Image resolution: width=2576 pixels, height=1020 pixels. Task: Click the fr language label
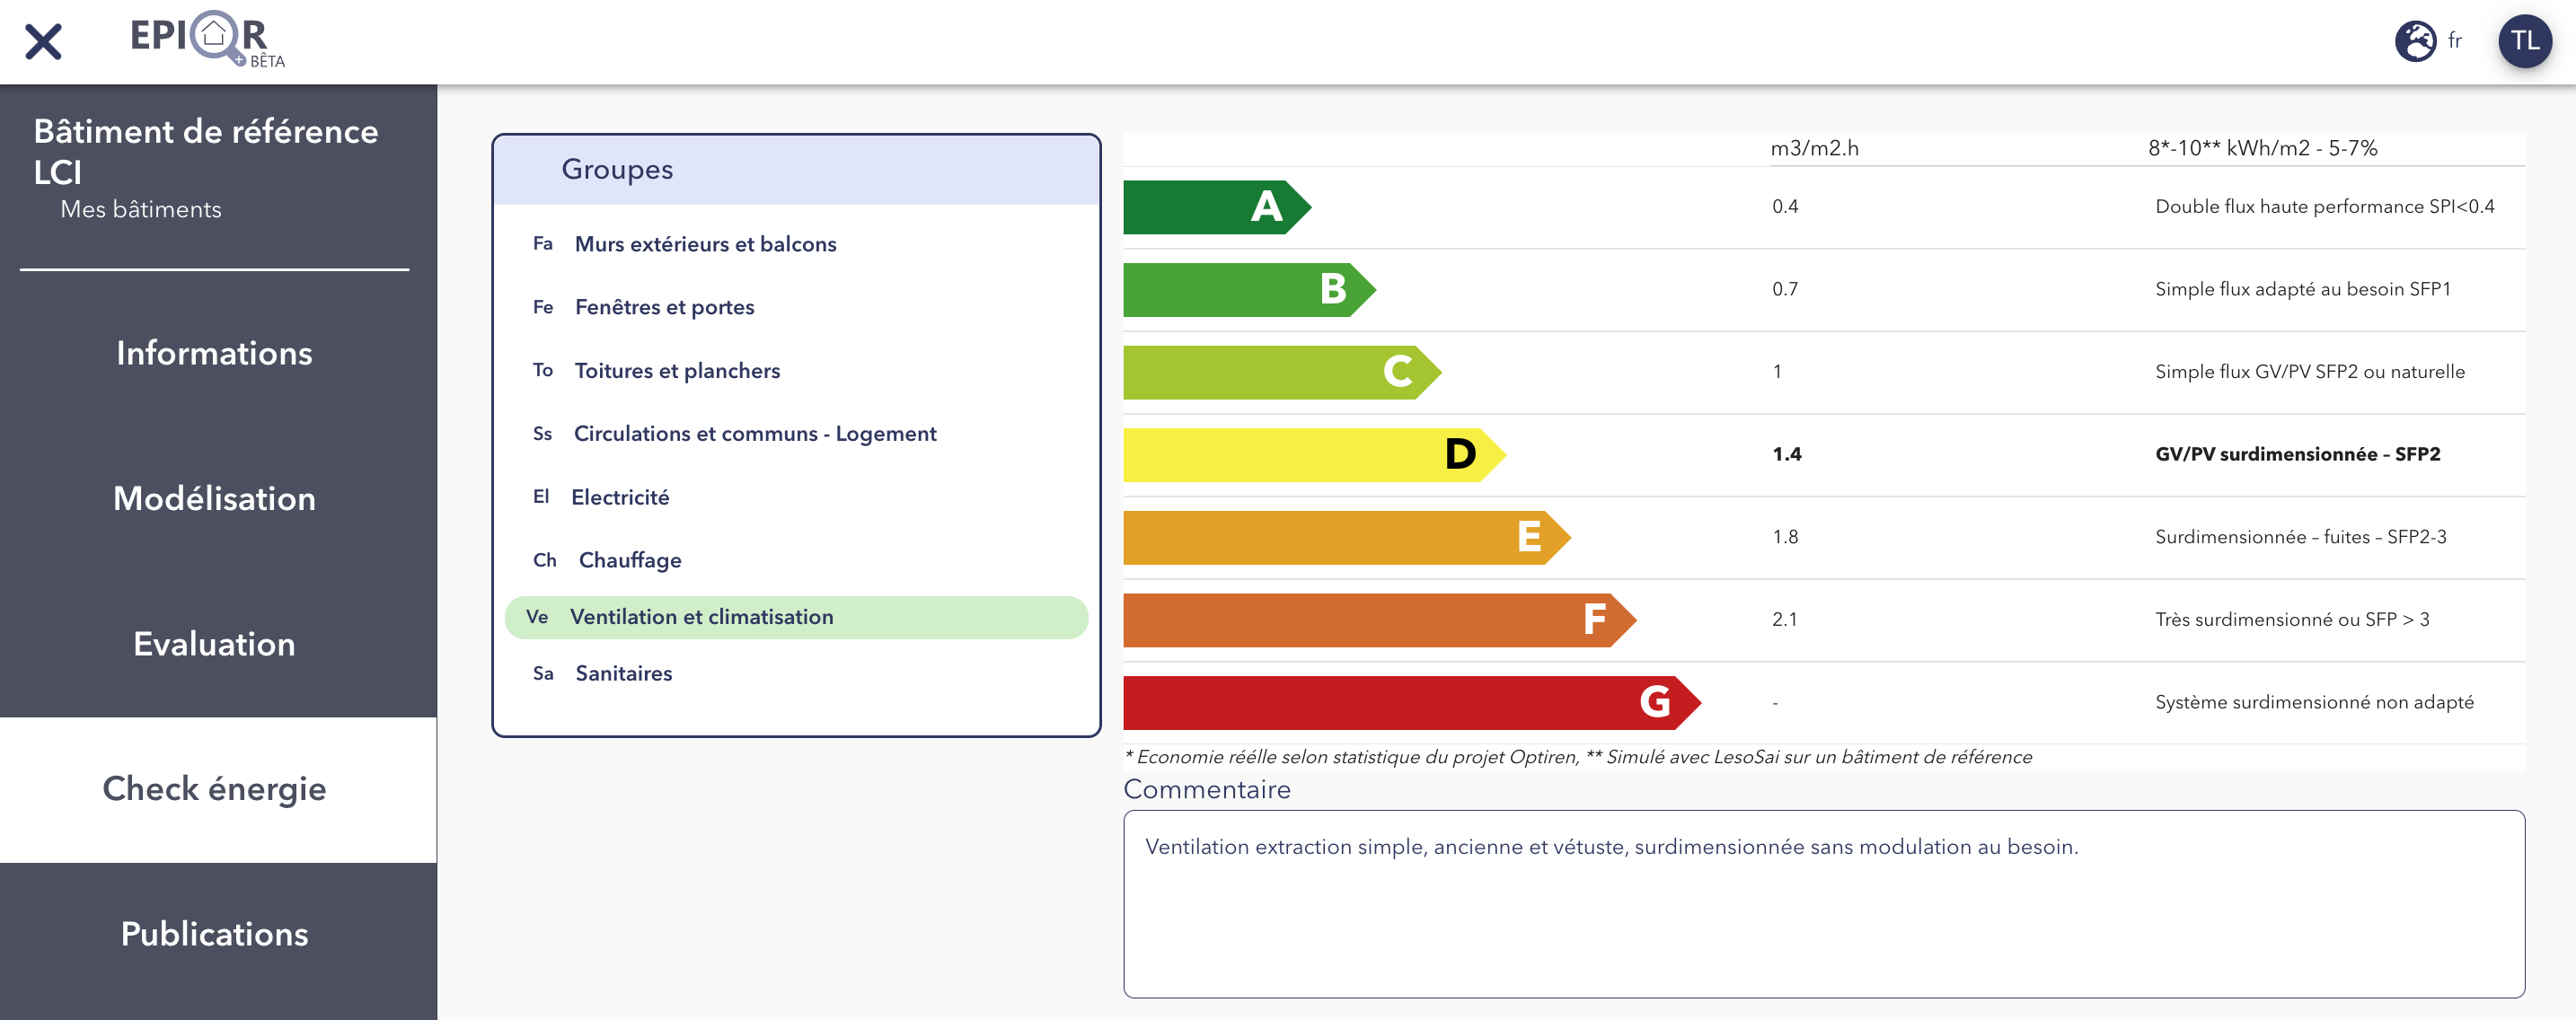(2455, 41)
